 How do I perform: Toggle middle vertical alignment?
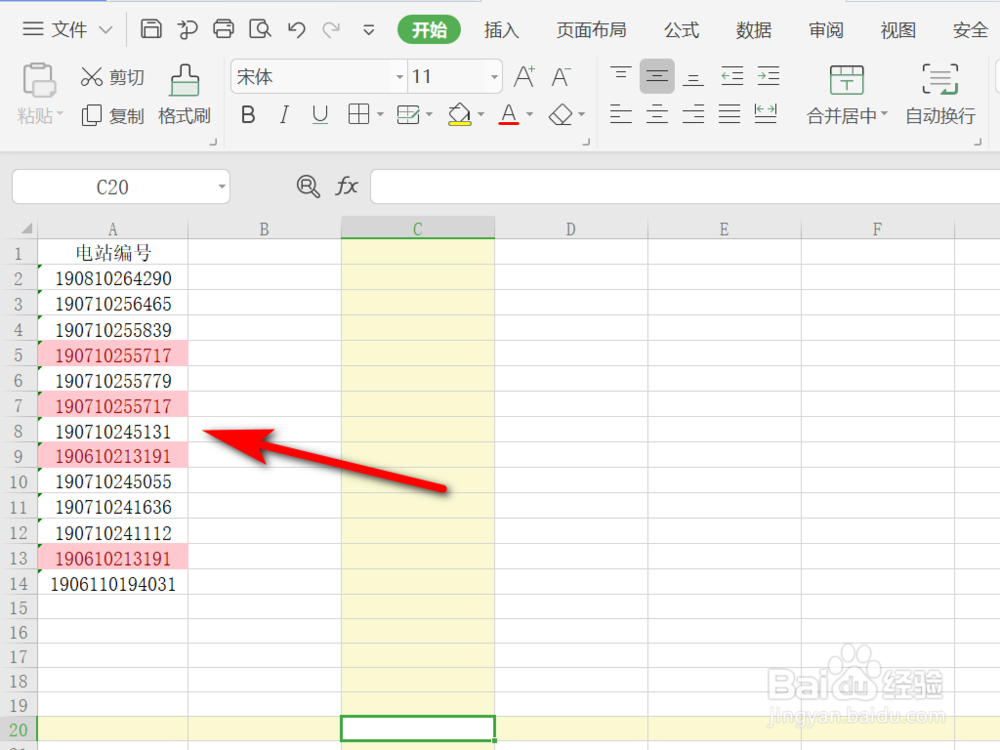(657, 76)
